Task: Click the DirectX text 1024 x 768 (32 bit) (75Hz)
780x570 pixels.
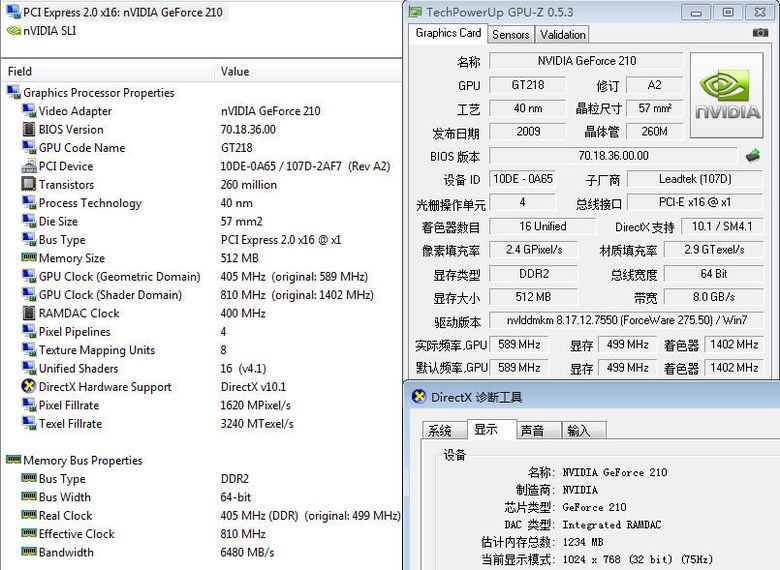Action: tap(638, 560)
